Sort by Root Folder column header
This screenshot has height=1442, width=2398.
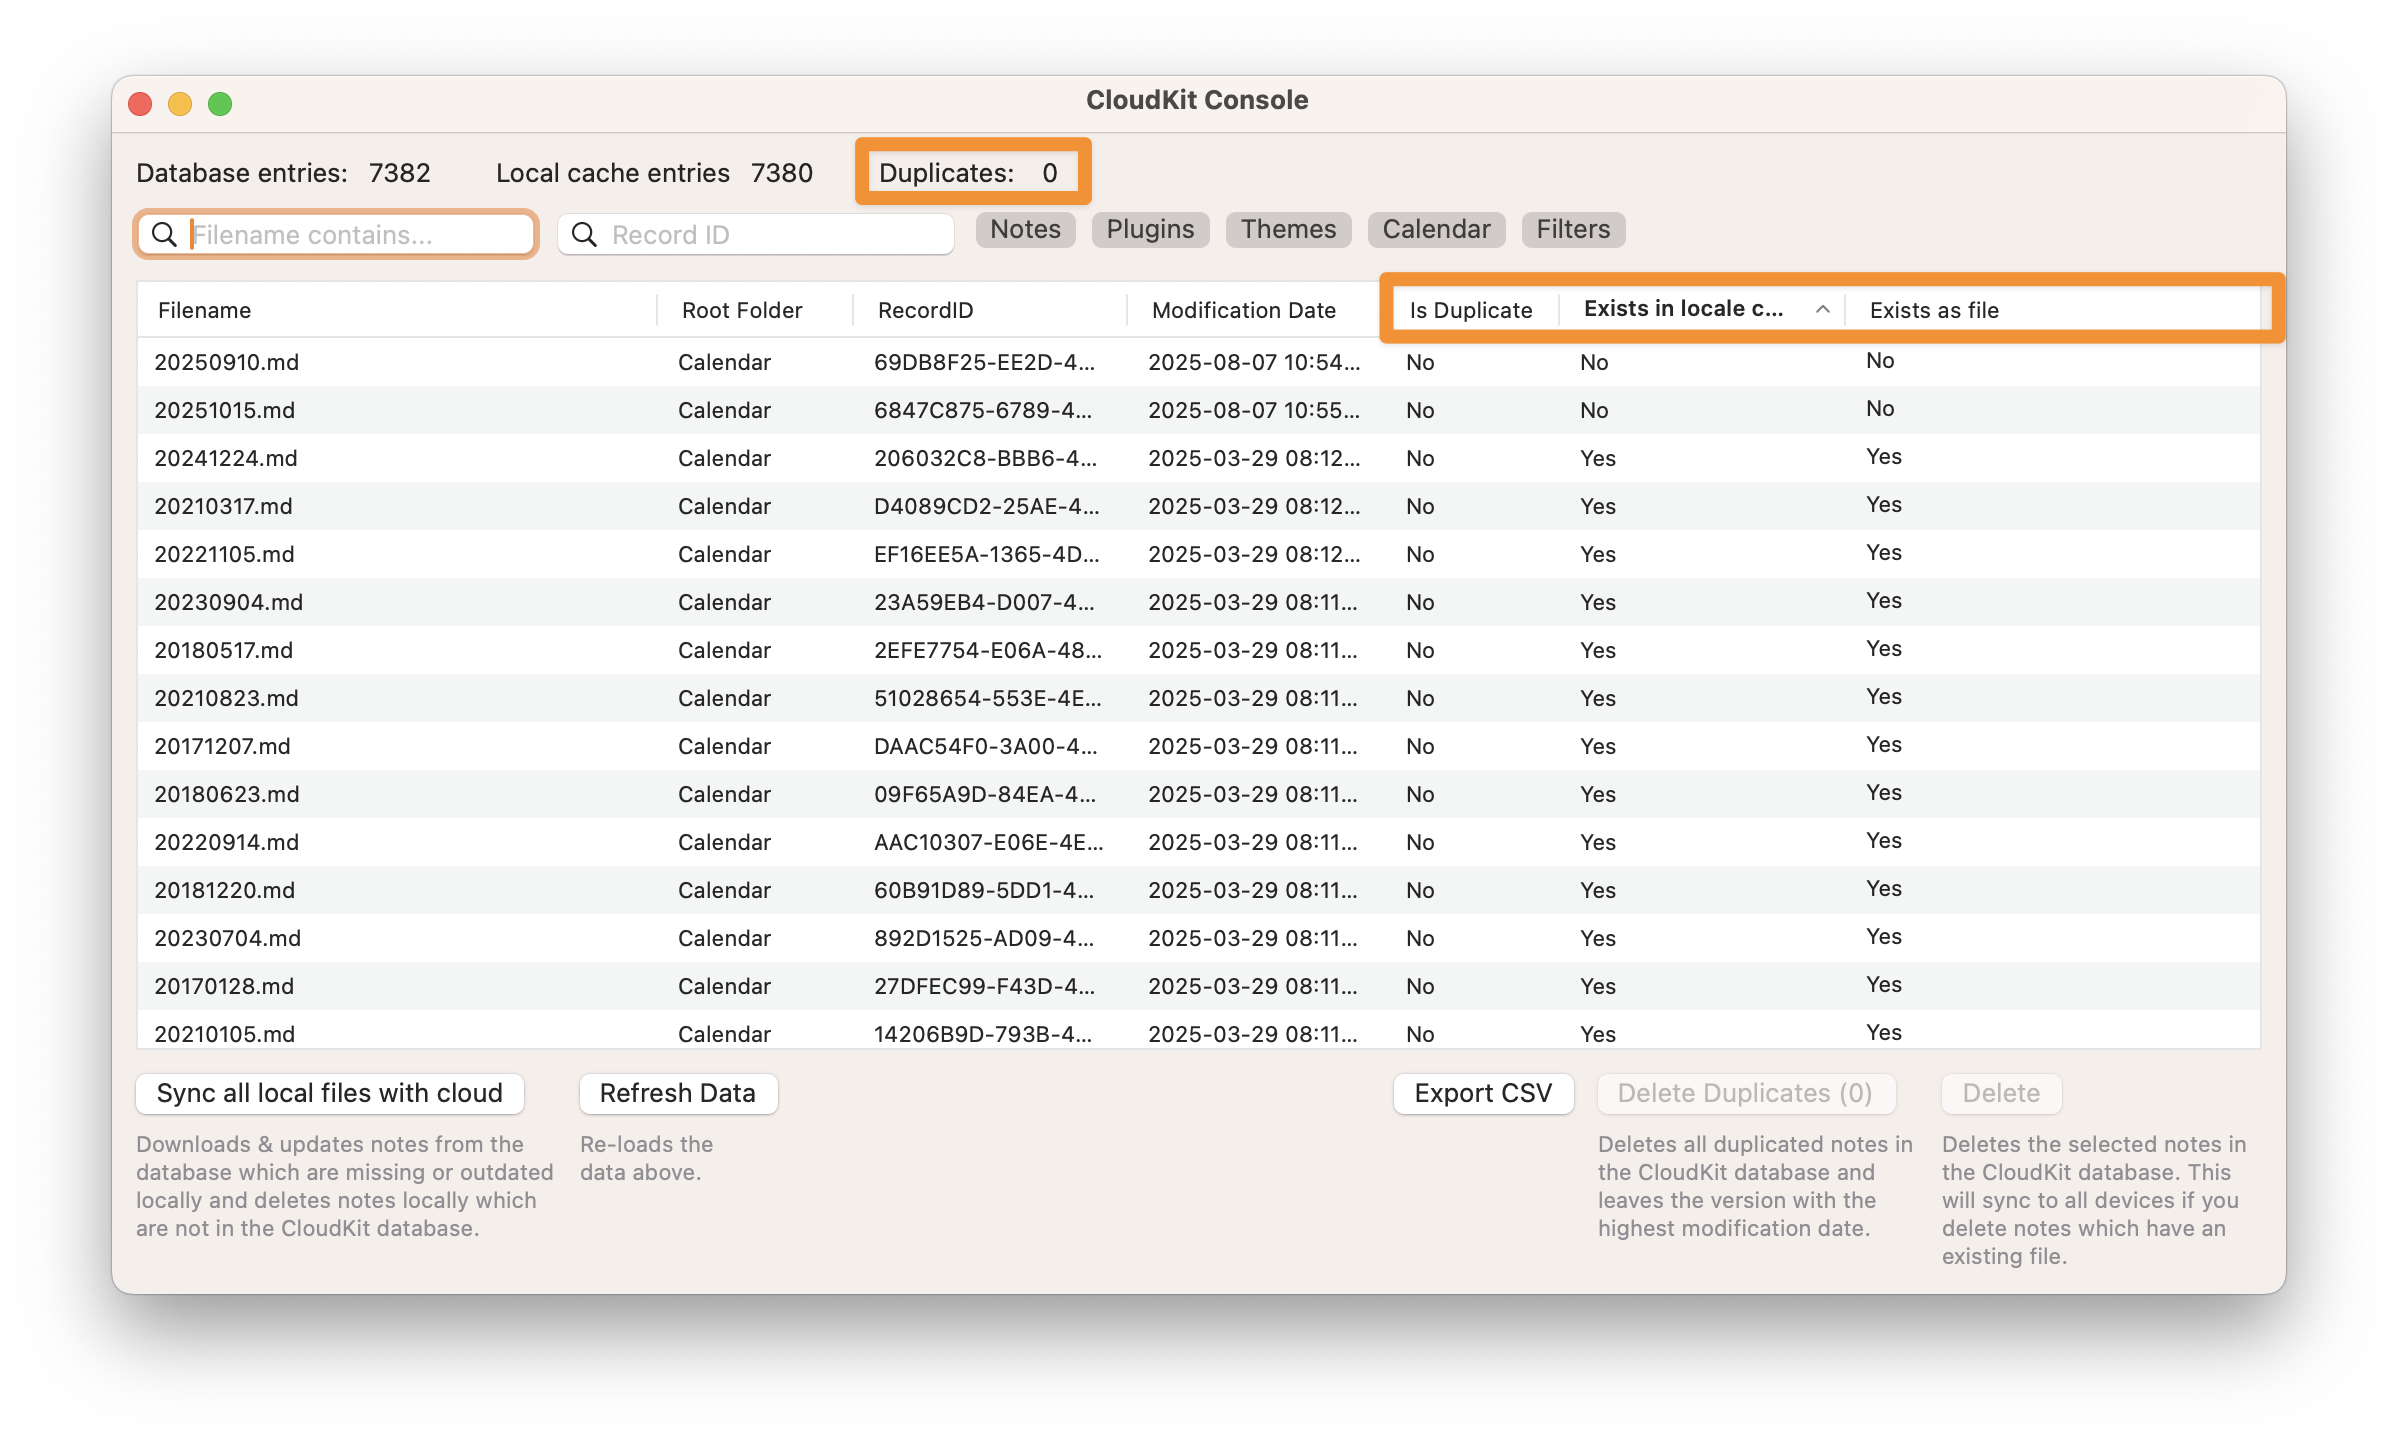click(755, 310)
